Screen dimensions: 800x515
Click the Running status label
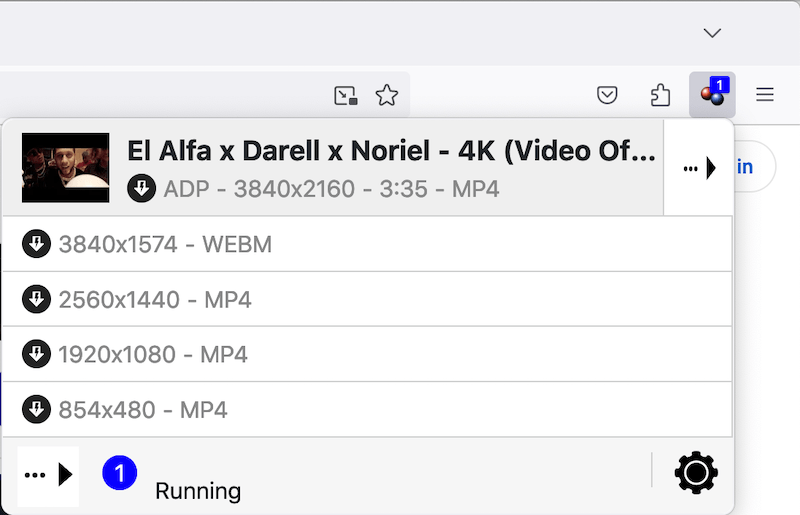[x=198, y=491]
